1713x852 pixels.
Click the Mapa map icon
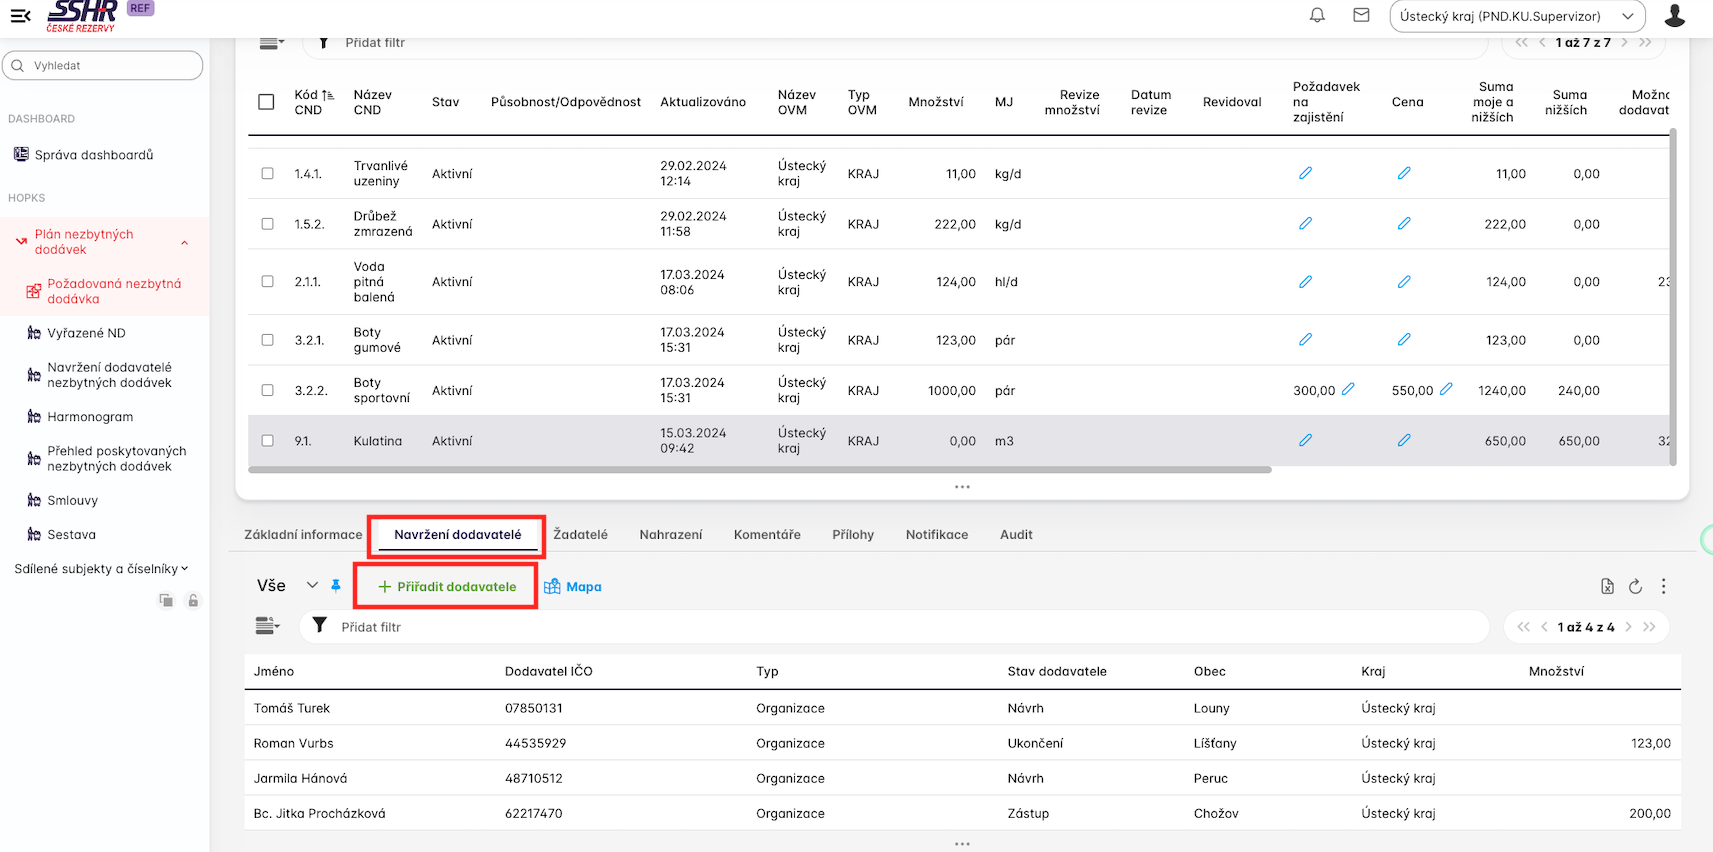click(552, 587)
